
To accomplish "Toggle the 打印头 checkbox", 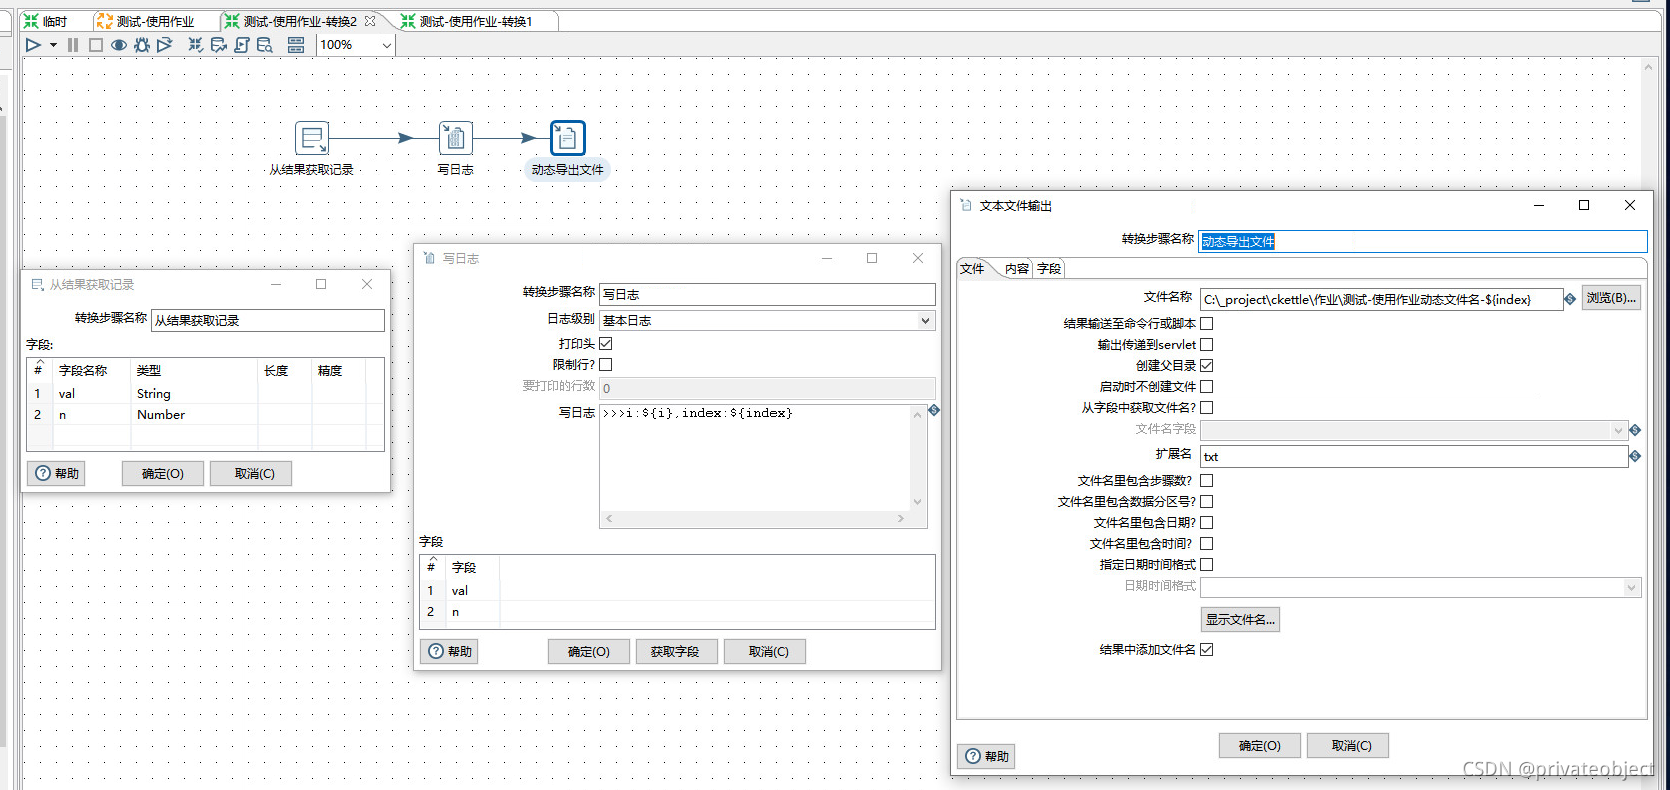I will 606,344.
